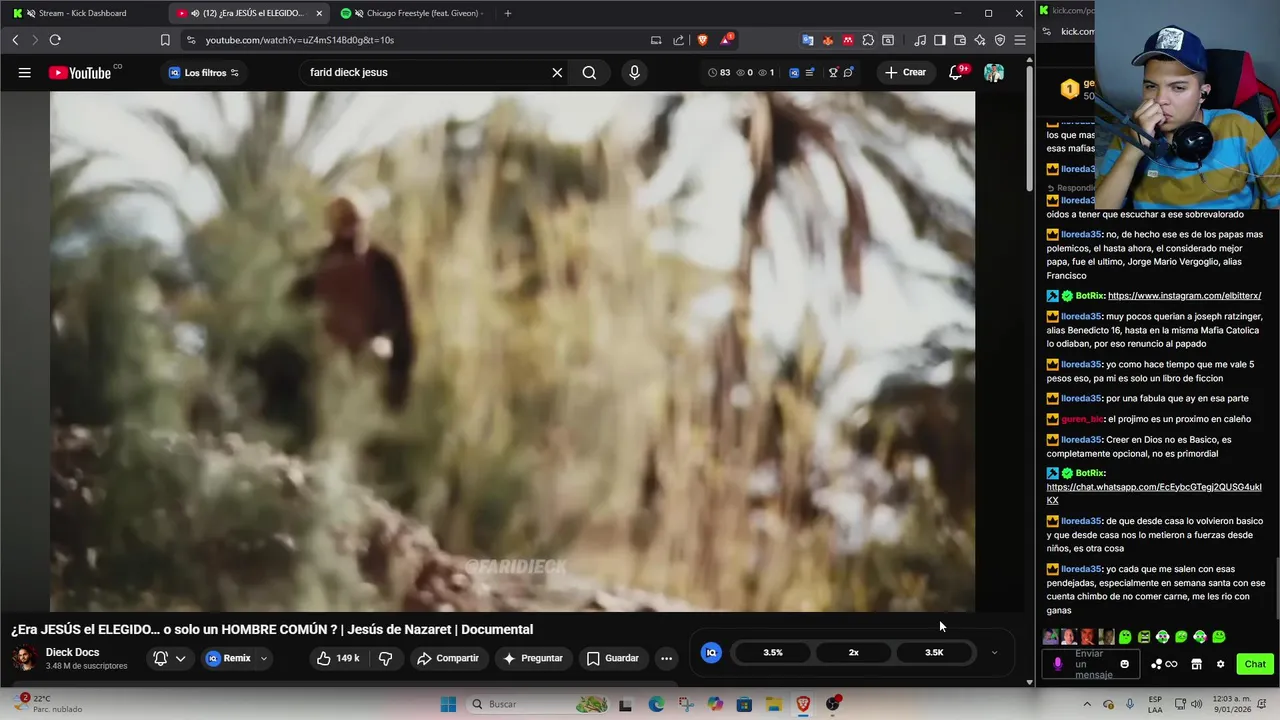The image size is (1280, 720).
Task: Open the Windows Start menu
Action: click(x=448, y=704)
